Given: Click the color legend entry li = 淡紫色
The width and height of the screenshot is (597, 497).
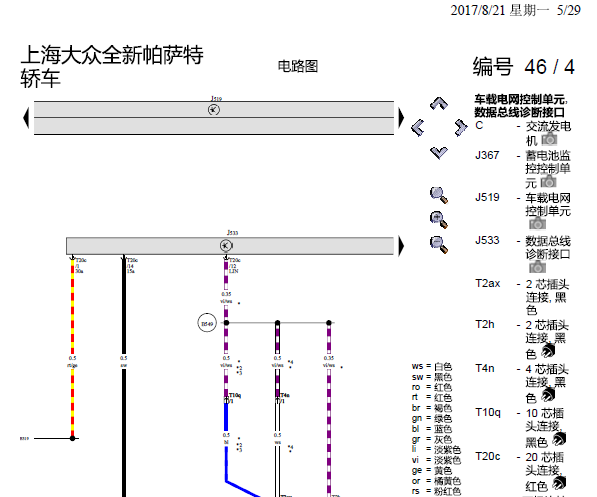Looking at the screenshot, I should coord(436,450).
